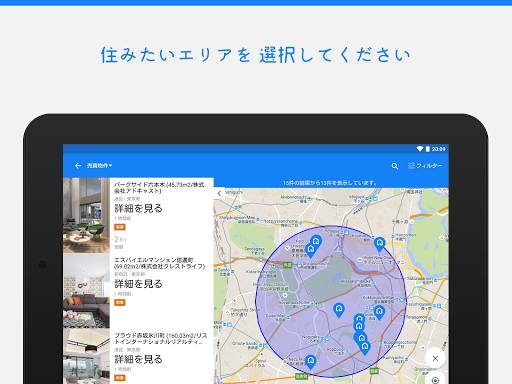Clear the drawn circle with the X button
This screenshot has height=384, width=512.
(435, 358)
